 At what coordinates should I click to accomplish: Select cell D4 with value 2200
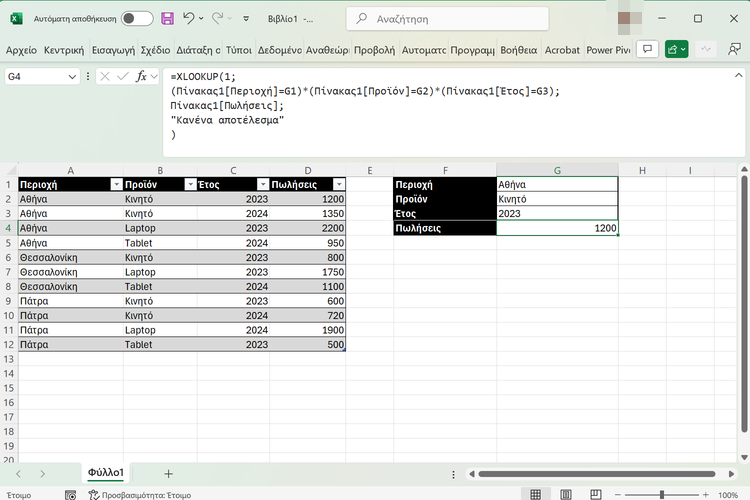pos(308,228)
